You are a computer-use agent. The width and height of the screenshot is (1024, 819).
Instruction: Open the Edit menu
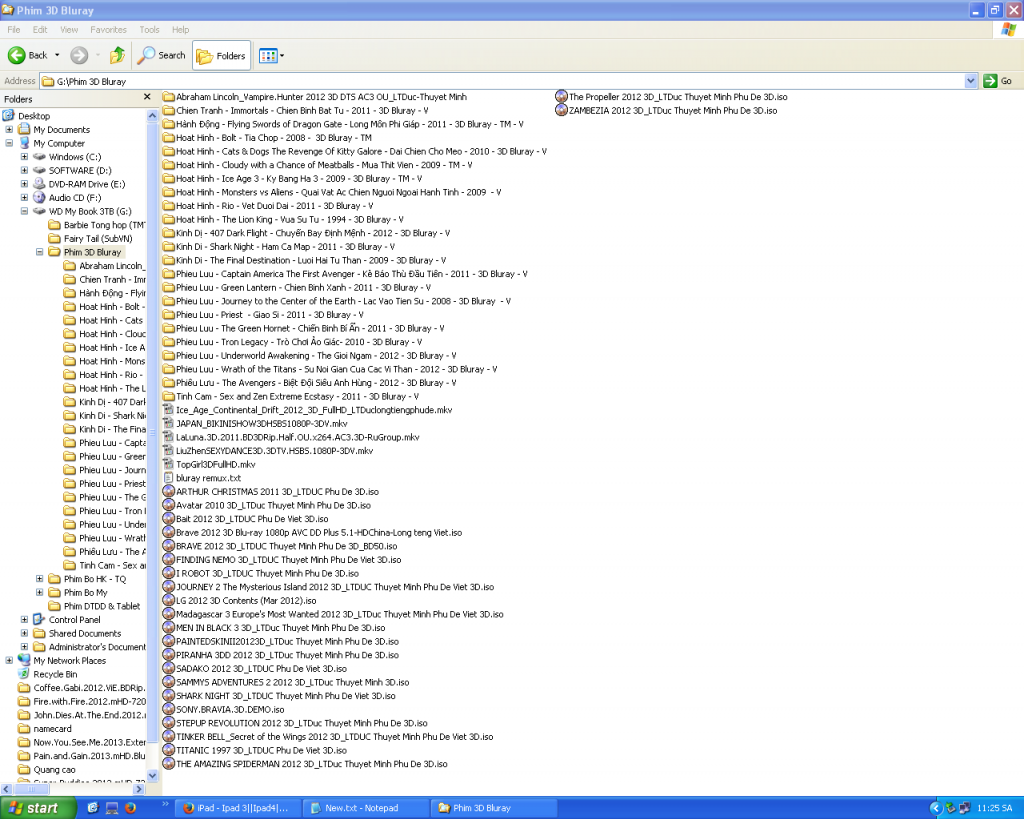click(40, 29)
